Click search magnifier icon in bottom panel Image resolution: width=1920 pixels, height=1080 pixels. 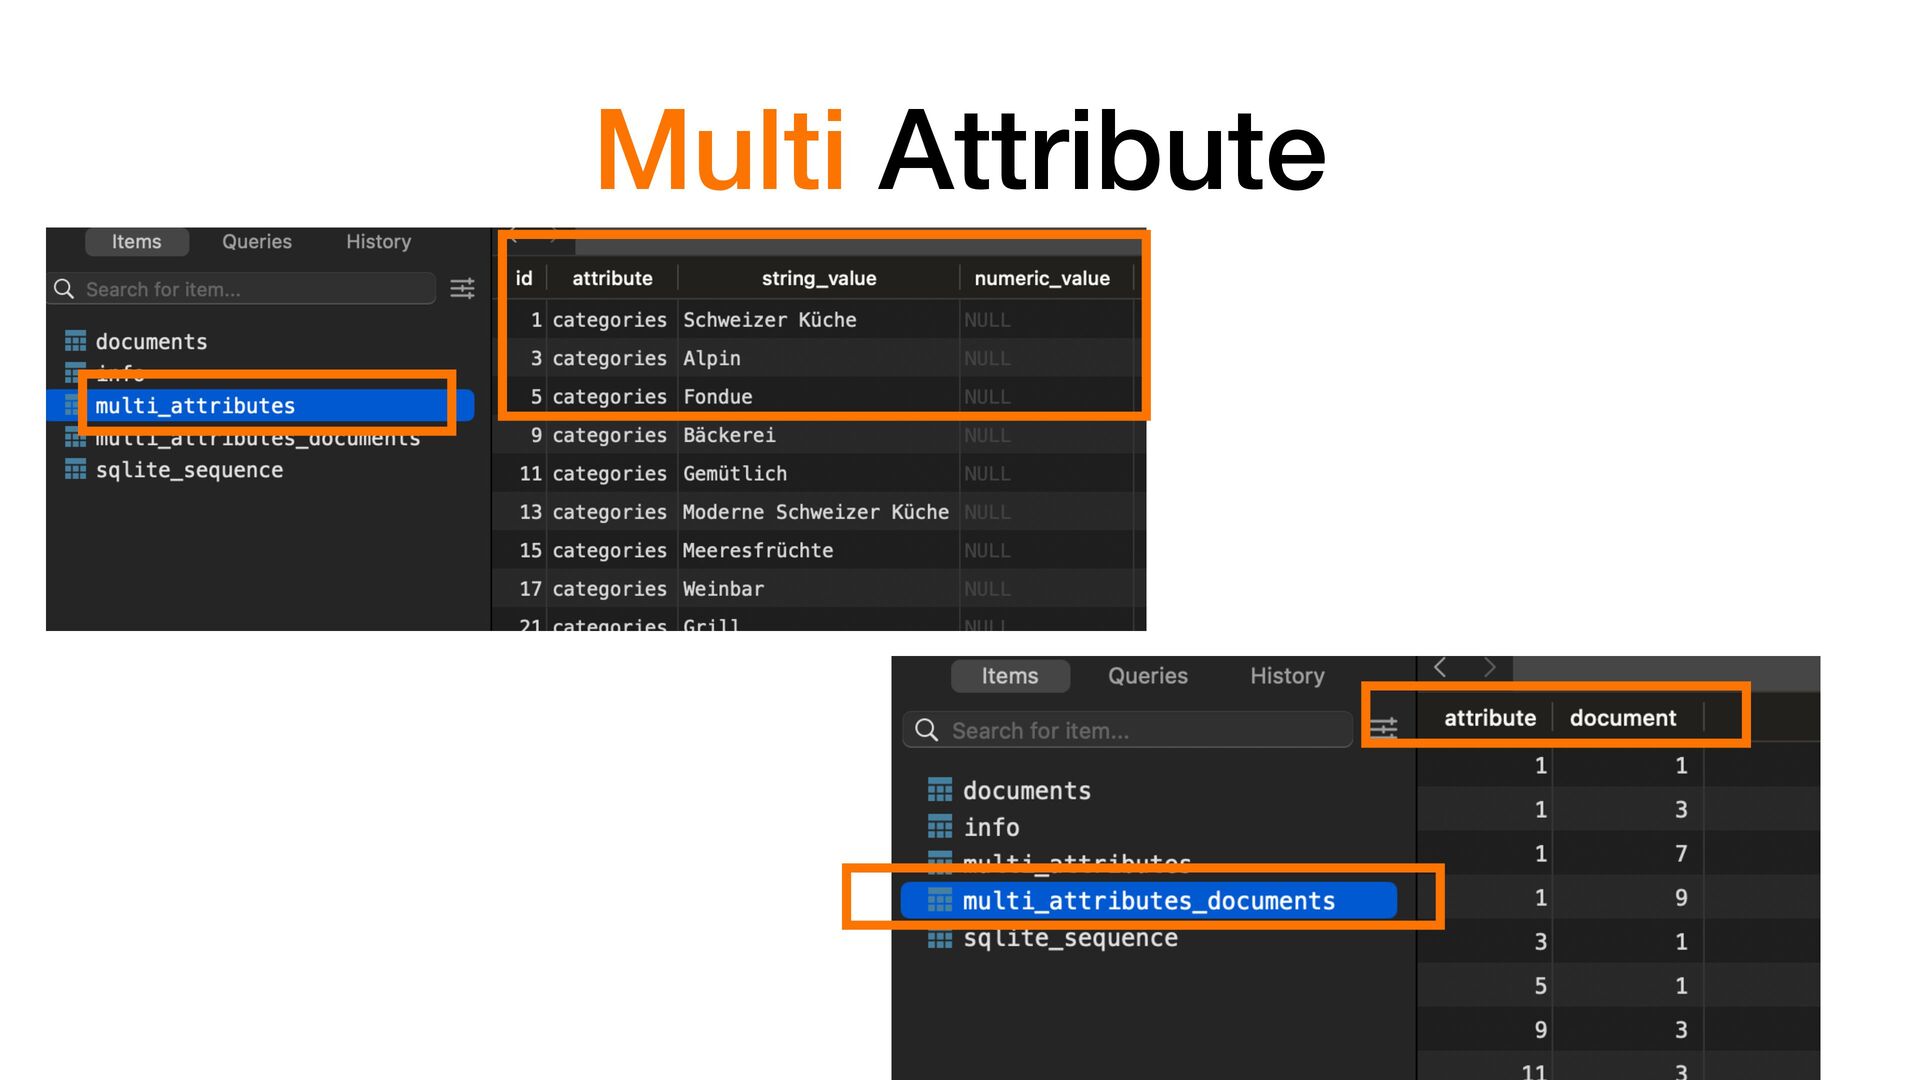[x=926, y=731]
